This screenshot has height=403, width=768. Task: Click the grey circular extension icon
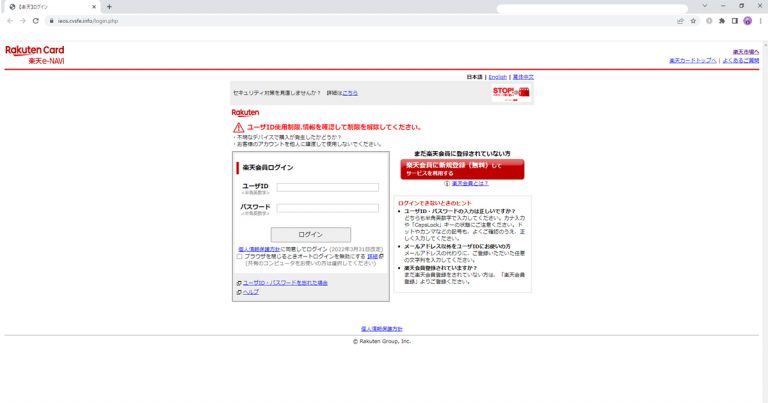point(709,21)
